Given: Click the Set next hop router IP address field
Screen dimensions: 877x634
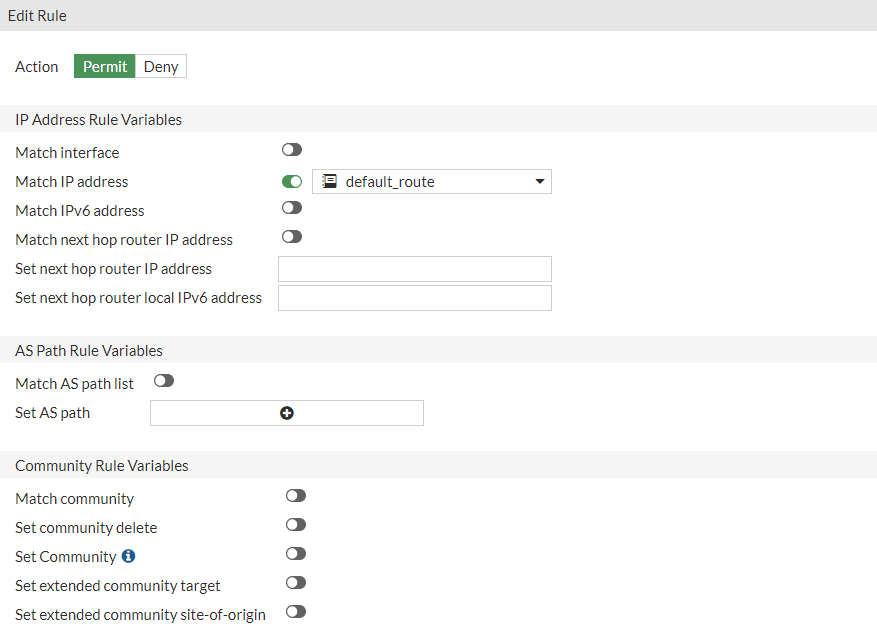Looking at the screenshot, I should [x=414, y=269].
